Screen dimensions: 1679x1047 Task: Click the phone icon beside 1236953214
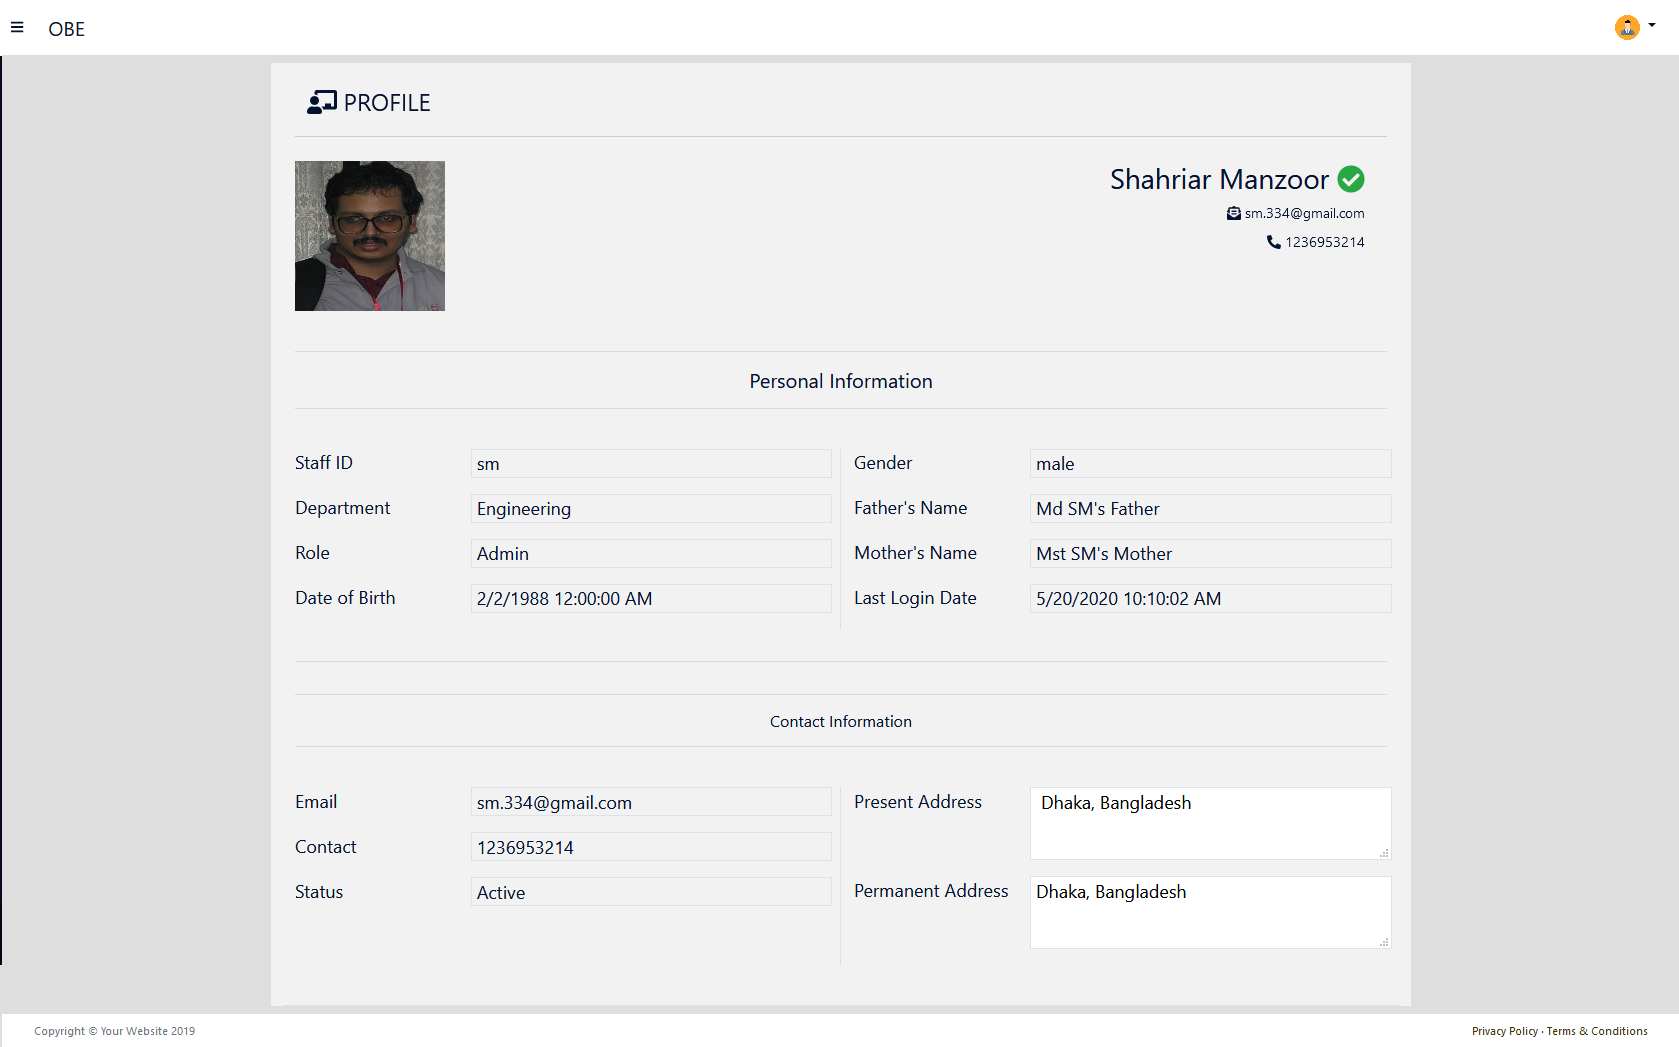coord(1274,242)
